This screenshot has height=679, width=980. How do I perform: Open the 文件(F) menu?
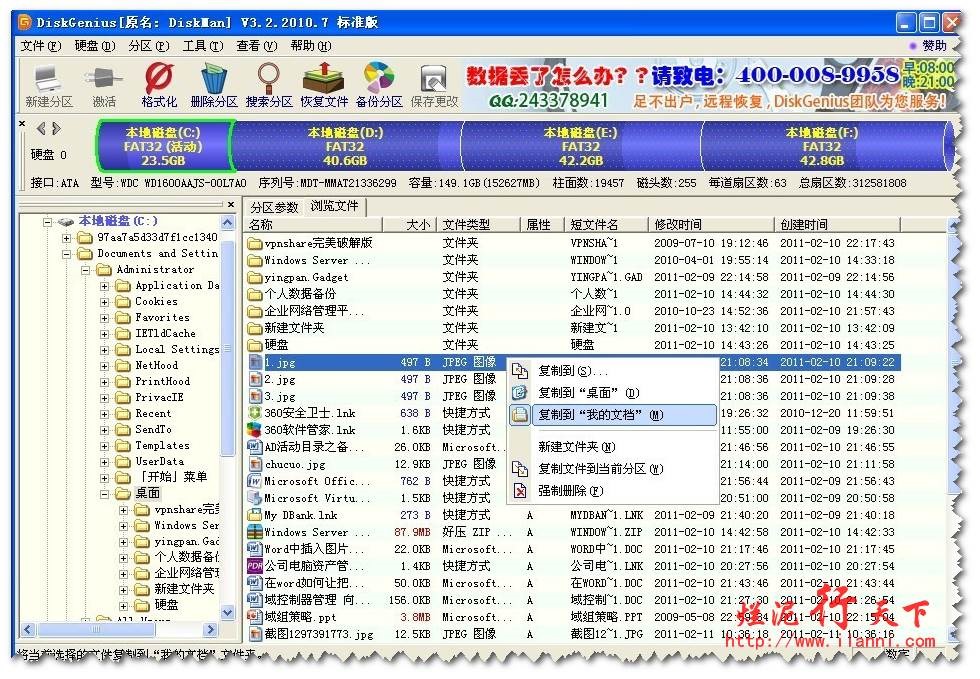41,46
